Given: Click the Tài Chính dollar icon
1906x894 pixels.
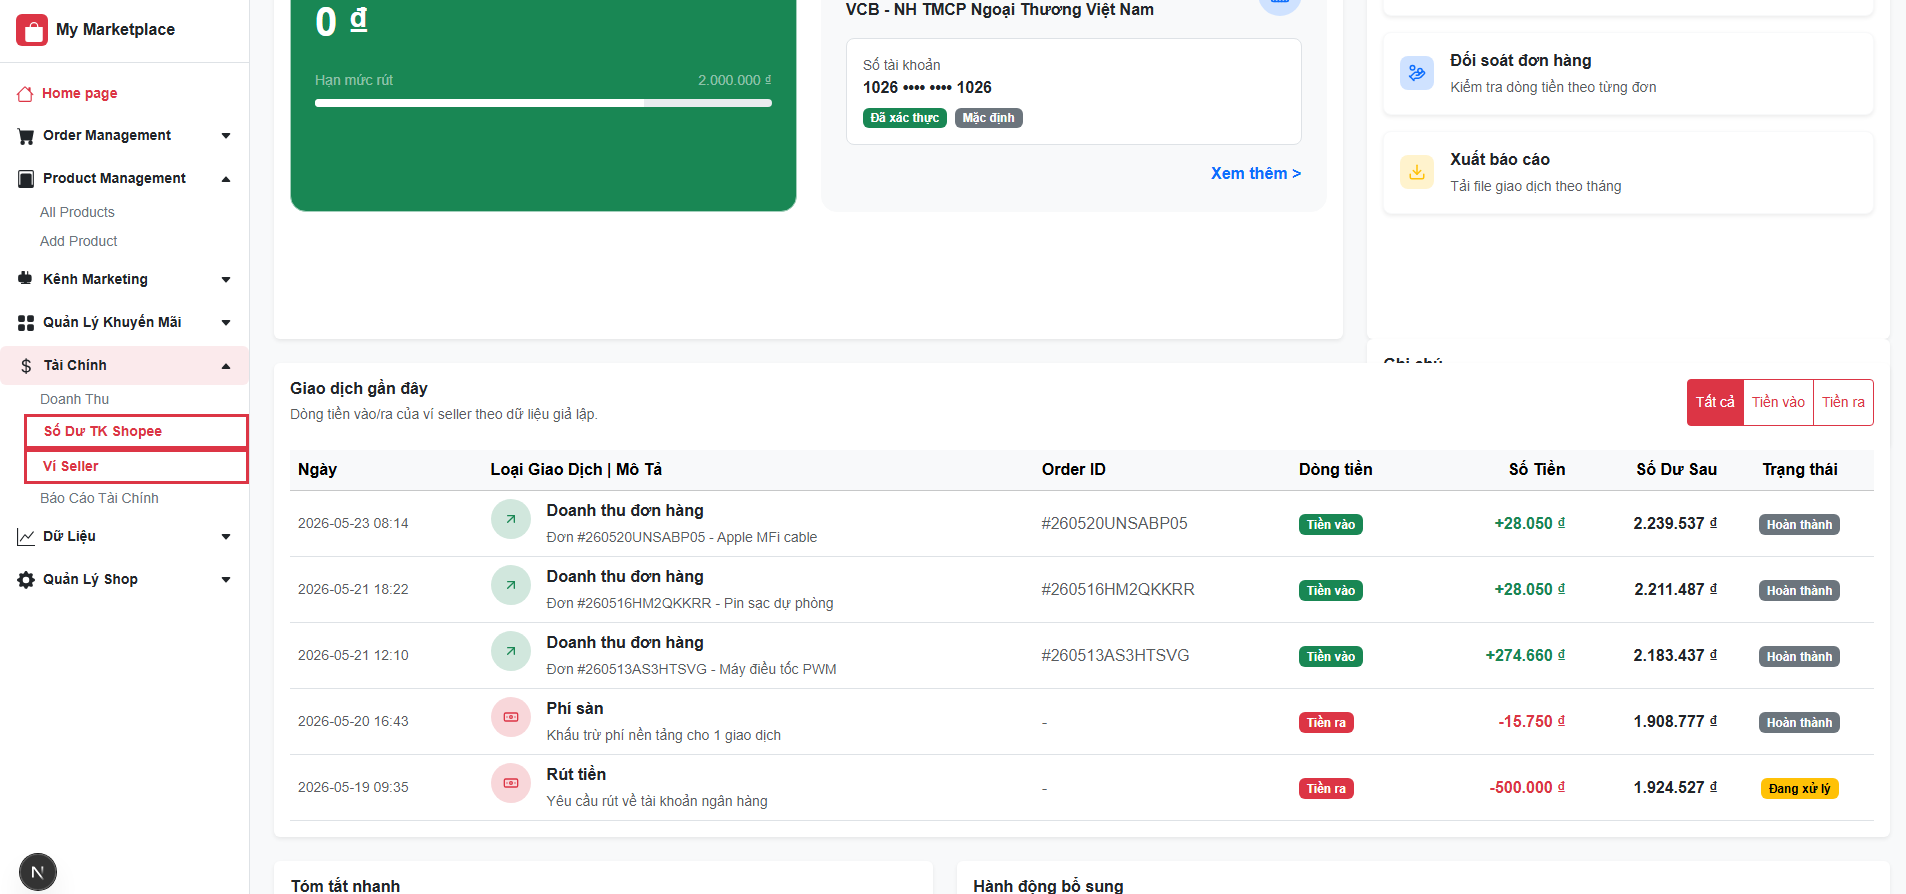Looking at the screenshot, I should 26,366.
